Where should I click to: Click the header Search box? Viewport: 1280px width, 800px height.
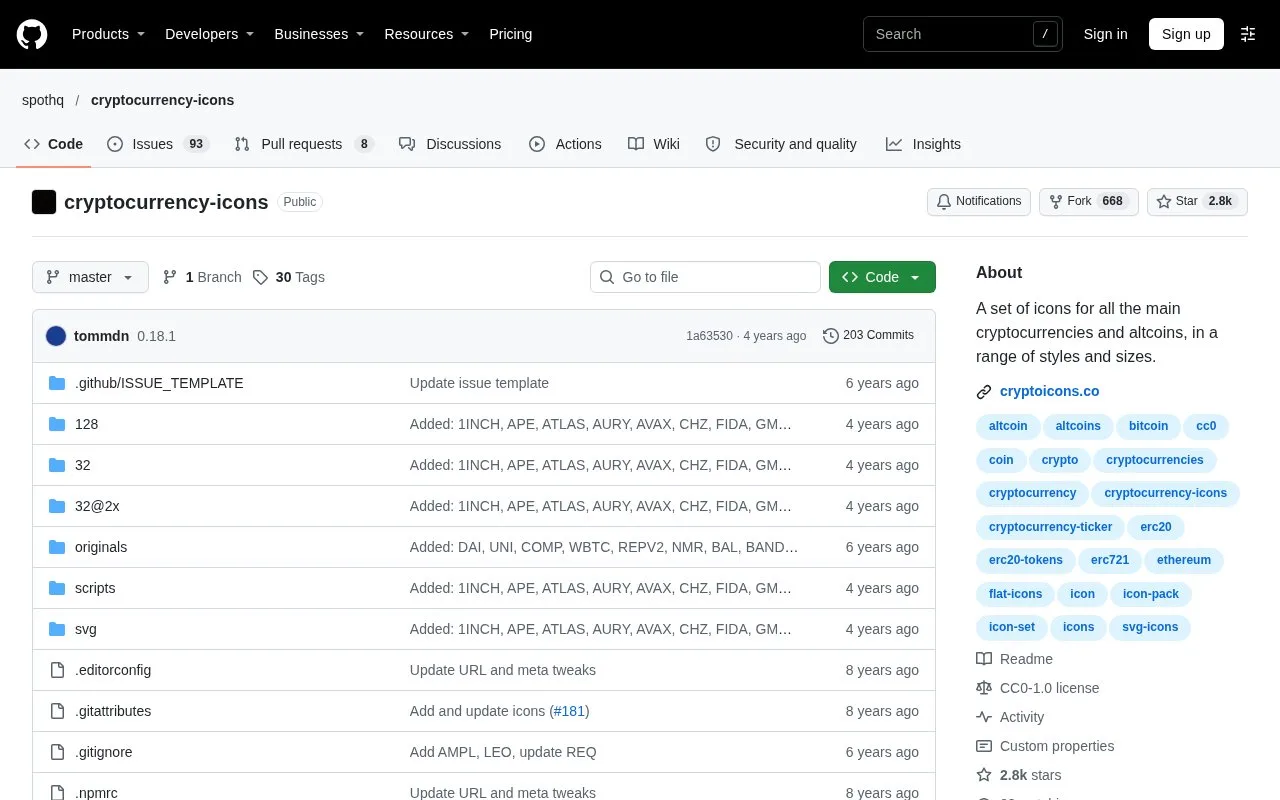(963, 34)
